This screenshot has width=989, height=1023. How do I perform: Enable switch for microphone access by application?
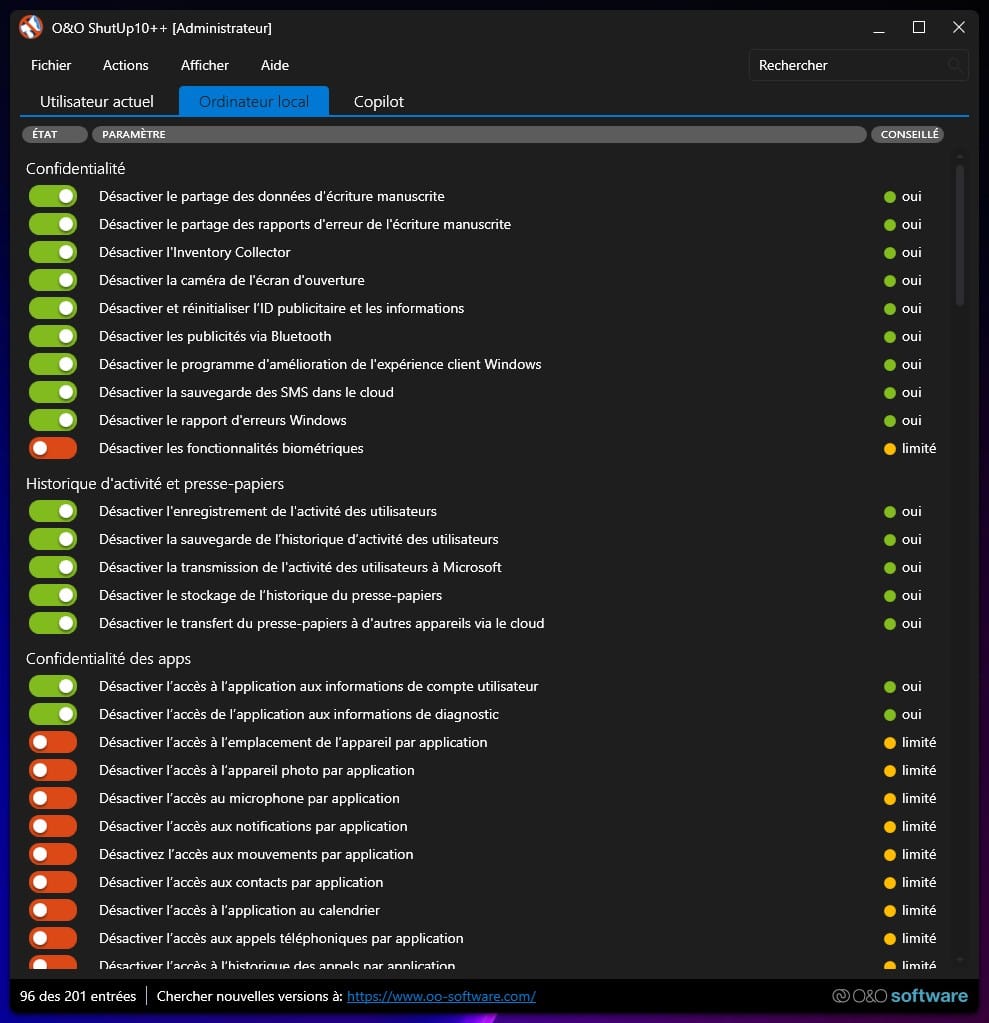tap(53, 799)
